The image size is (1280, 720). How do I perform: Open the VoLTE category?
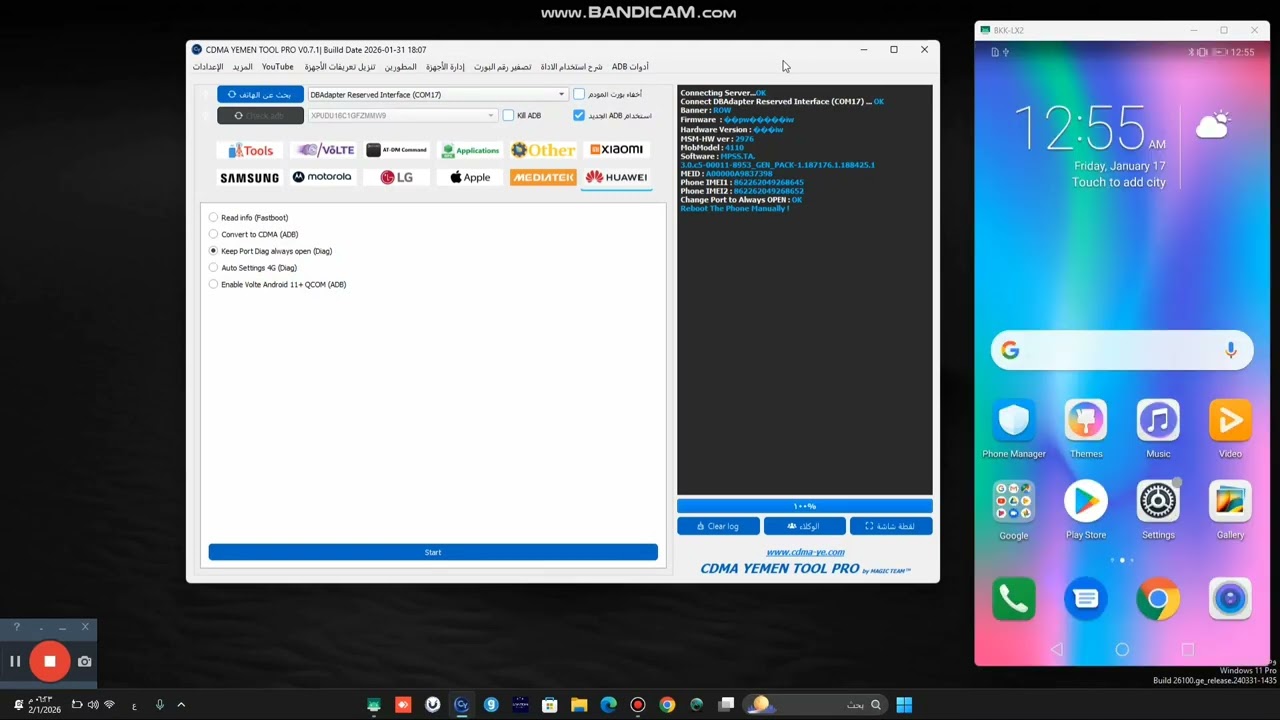click(324, 150)
